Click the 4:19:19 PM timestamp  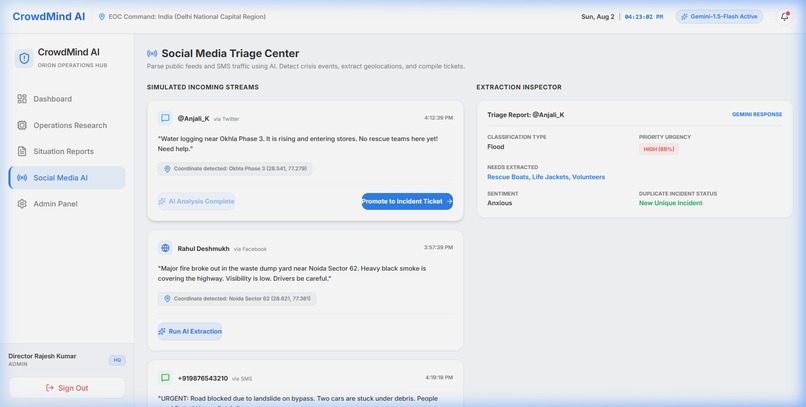pos(439,377)
